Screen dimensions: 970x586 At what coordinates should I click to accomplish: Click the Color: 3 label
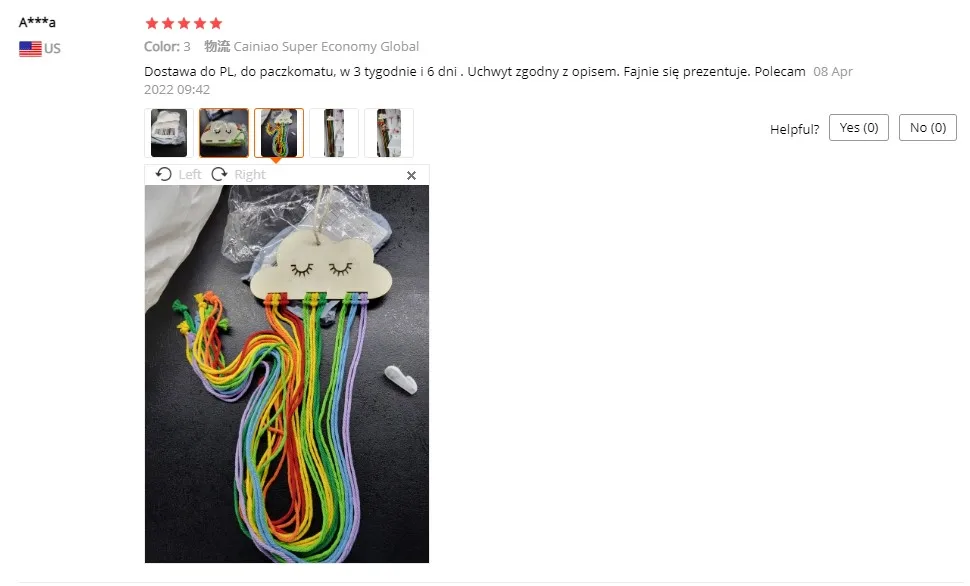coord(167,46)
